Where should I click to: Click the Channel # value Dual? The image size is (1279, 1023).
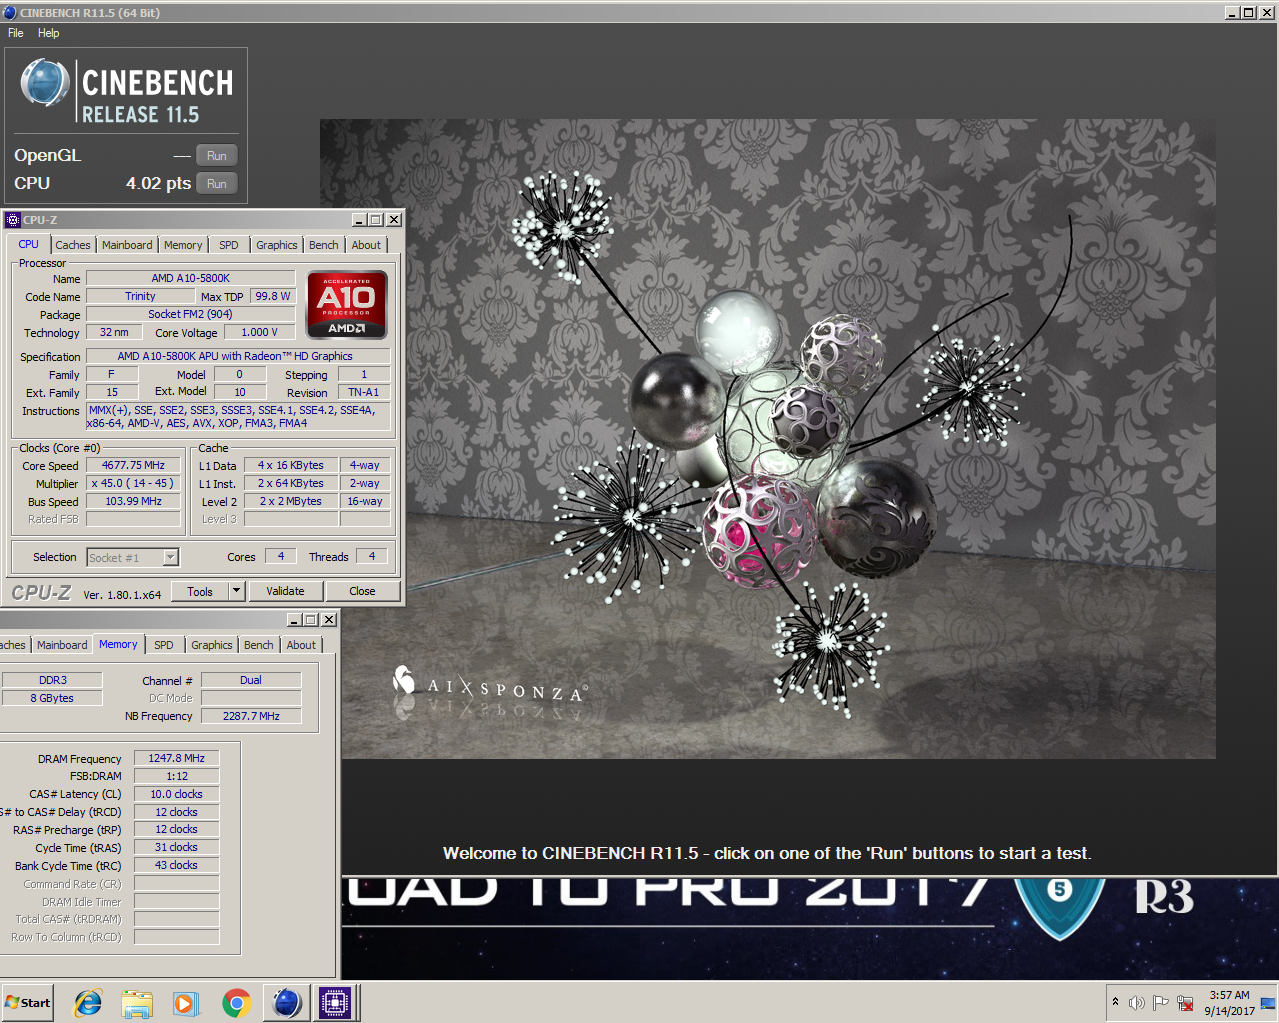pos(251,680)
